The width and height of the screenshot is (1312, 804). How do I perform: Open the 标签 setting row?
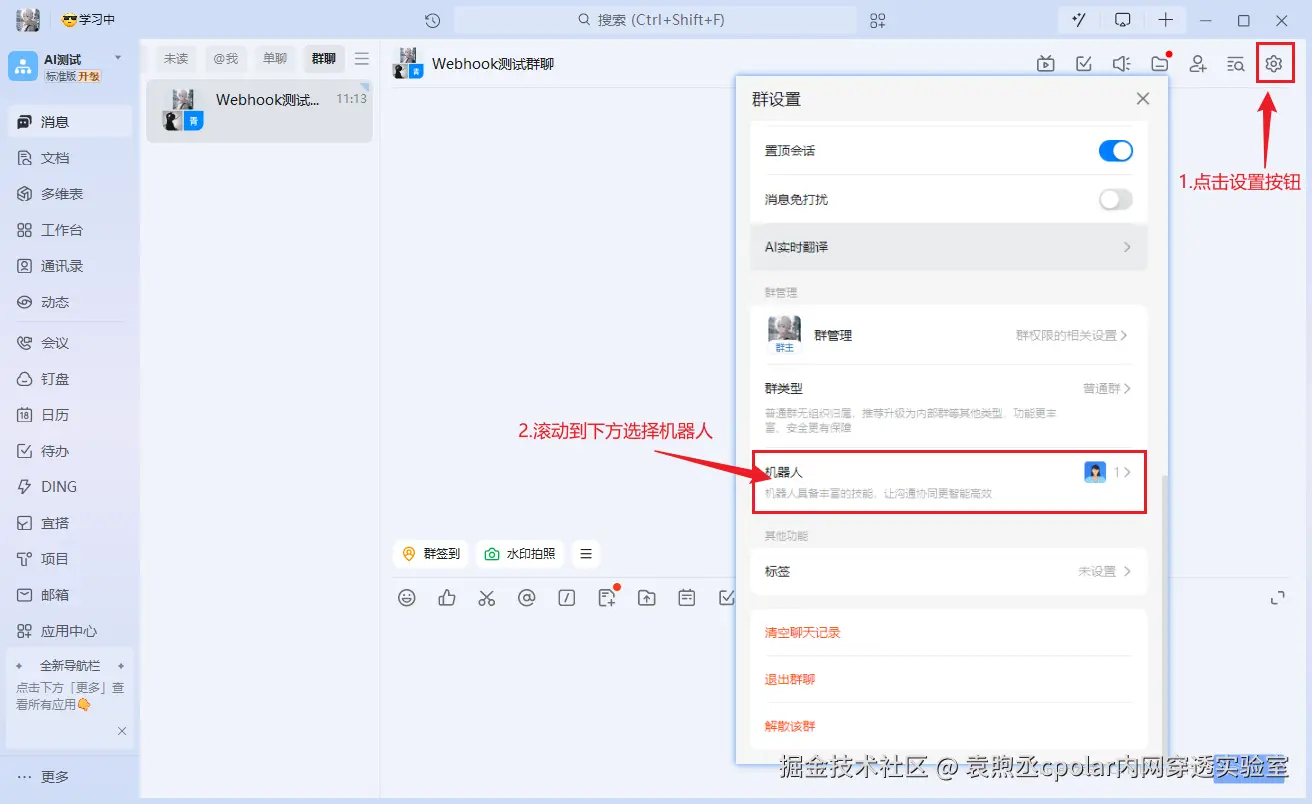[x=949, y=572]
